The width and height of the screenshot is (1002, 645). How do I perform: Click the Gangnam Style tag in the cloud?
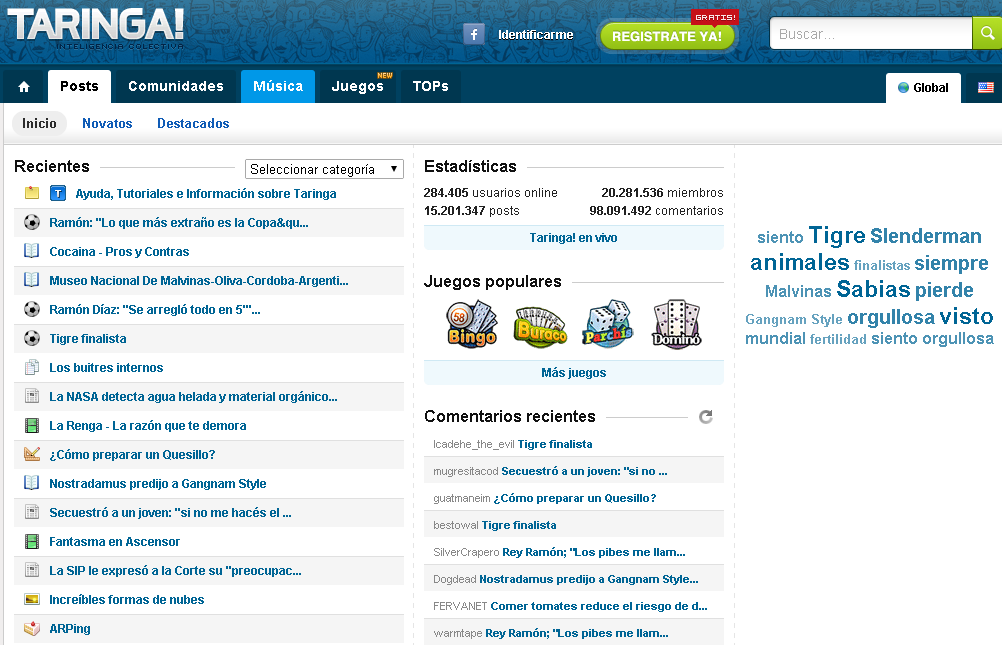coord(794,319)
